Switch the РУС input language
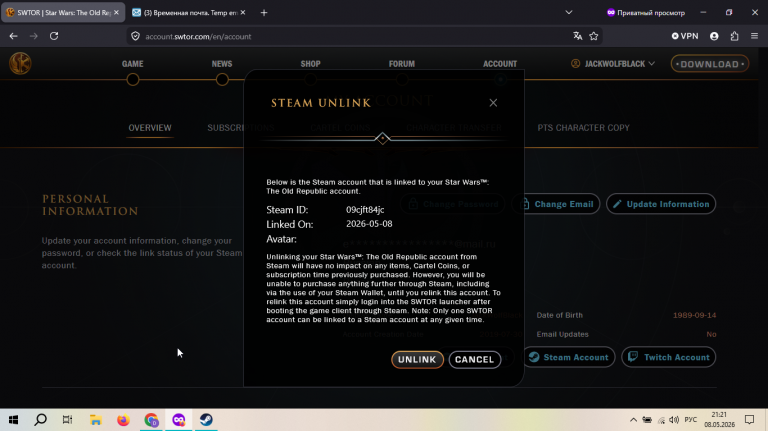The height and width of the screenshot is (431, 768). (691, 420)
